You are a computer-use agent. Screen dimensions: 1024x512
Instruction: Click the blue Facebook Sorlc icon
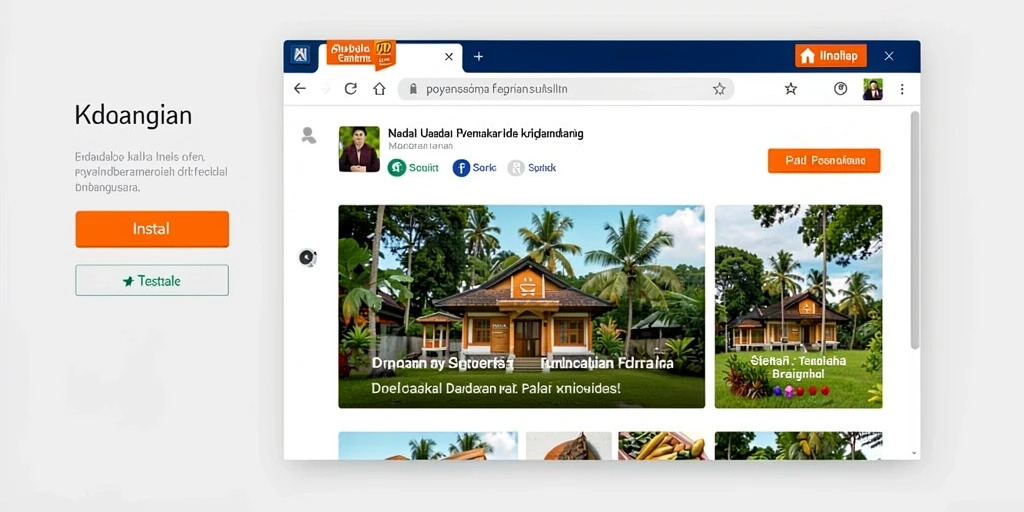click(461, 168)
